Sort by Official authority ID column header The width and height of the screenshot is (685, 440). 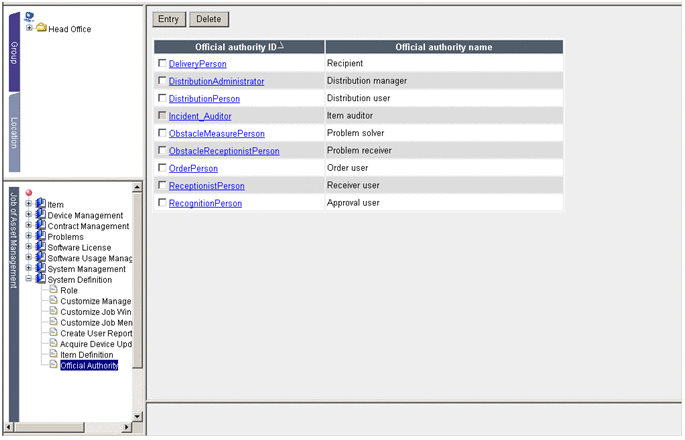click(x=239, y=47)
